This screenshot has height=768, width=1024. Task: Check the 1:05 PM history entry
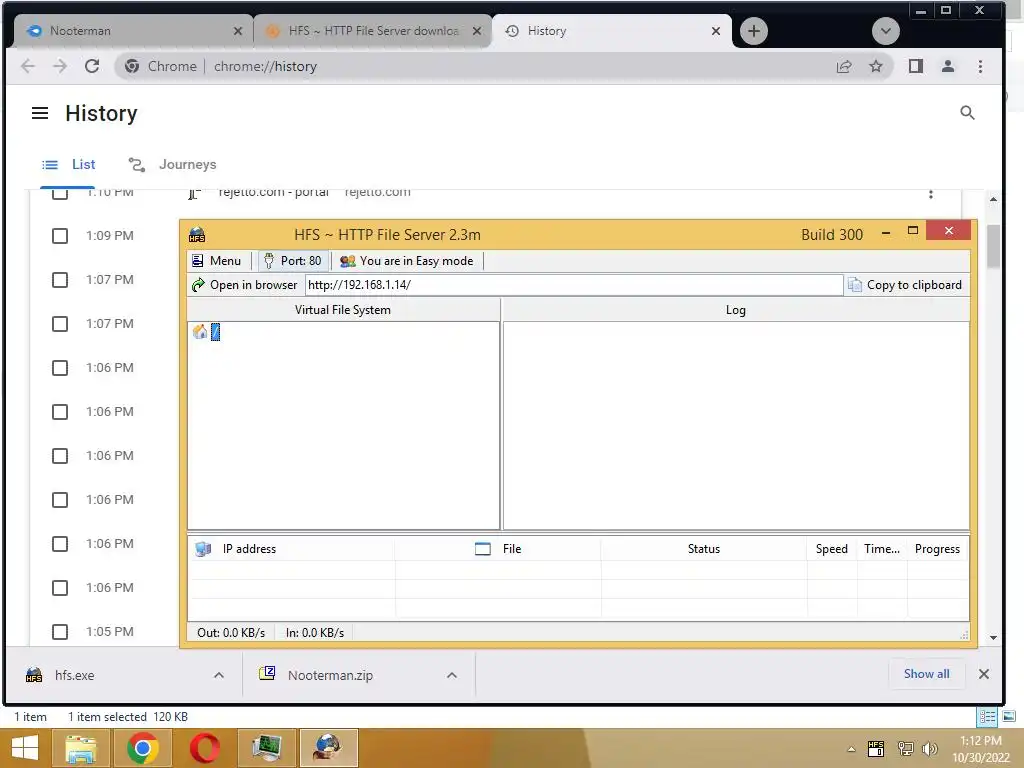pyautogui.click(x=59, y=632)
